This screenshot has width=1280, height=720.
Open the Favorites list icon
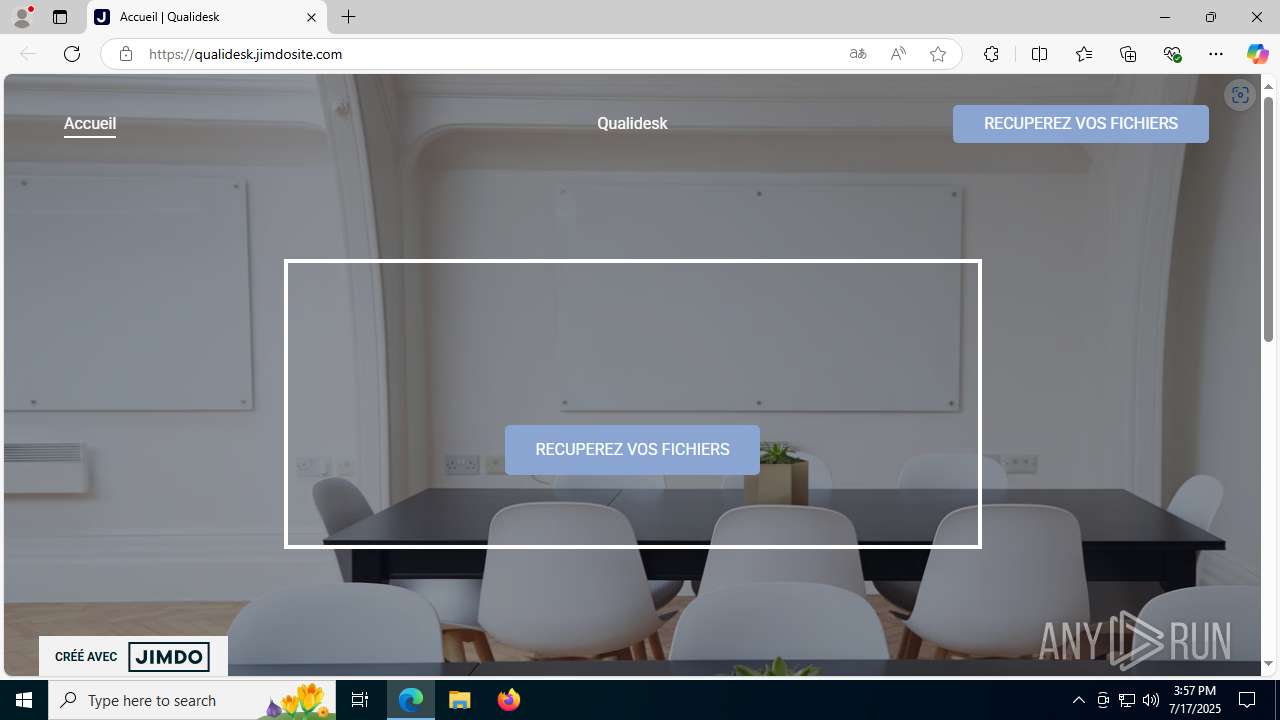[1084, 54]
